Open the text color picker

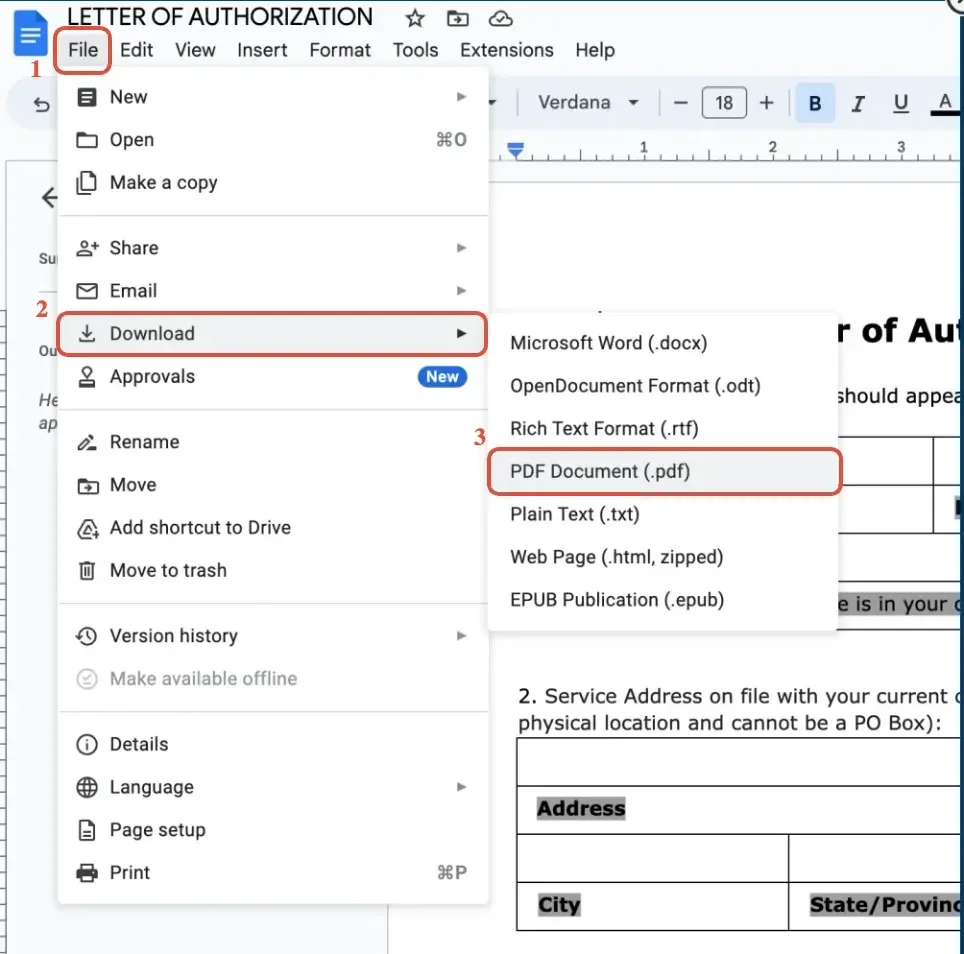coord(945,103)
